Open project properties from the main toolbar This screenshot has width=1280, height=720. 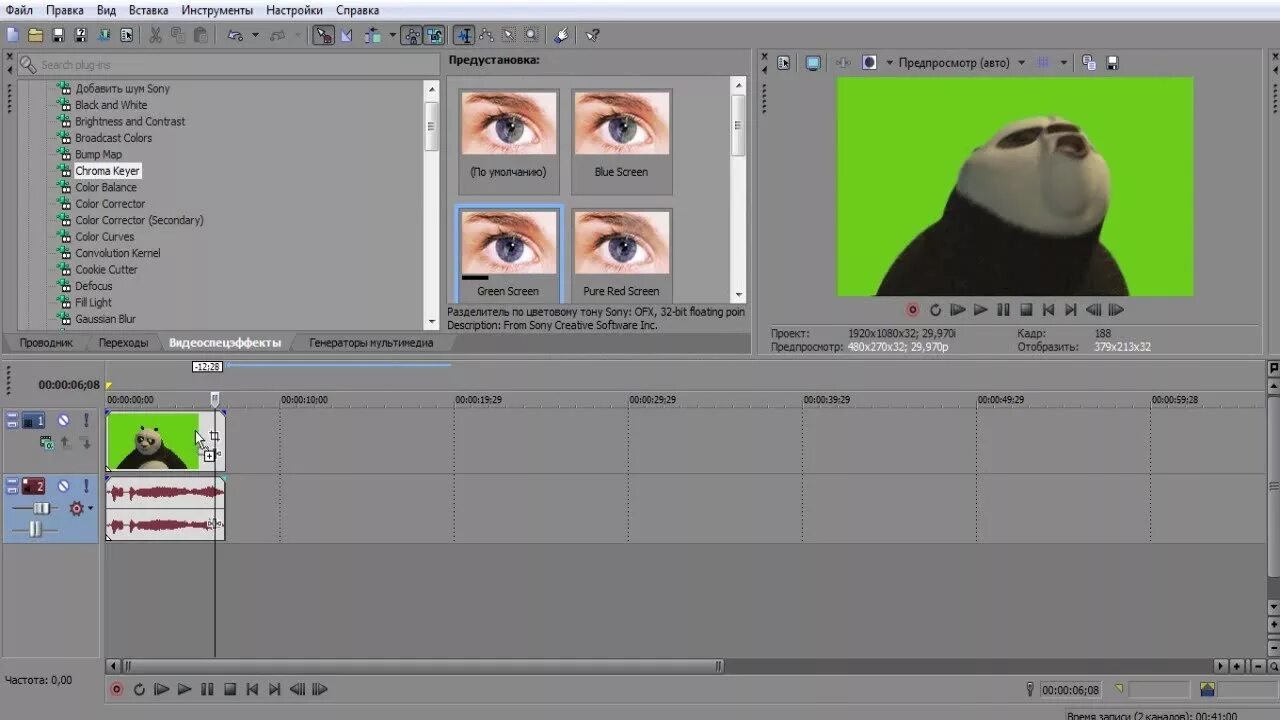click(127, 35)
